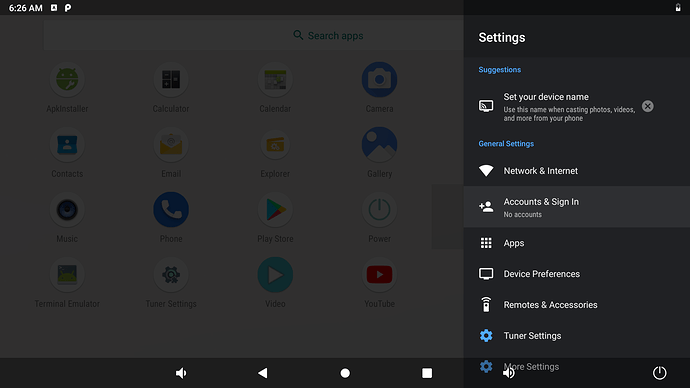The width and height of the screenshot is (690, 388).
Task: Open Accounts & Sign In settings
Action: point(576,207)
